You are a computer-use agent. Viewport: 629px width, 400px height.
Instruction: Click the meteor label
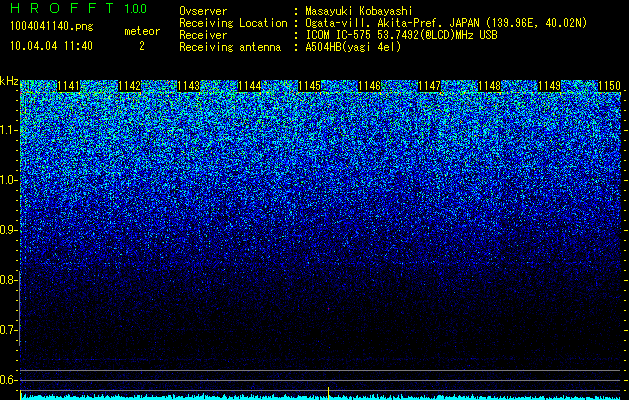142,31
